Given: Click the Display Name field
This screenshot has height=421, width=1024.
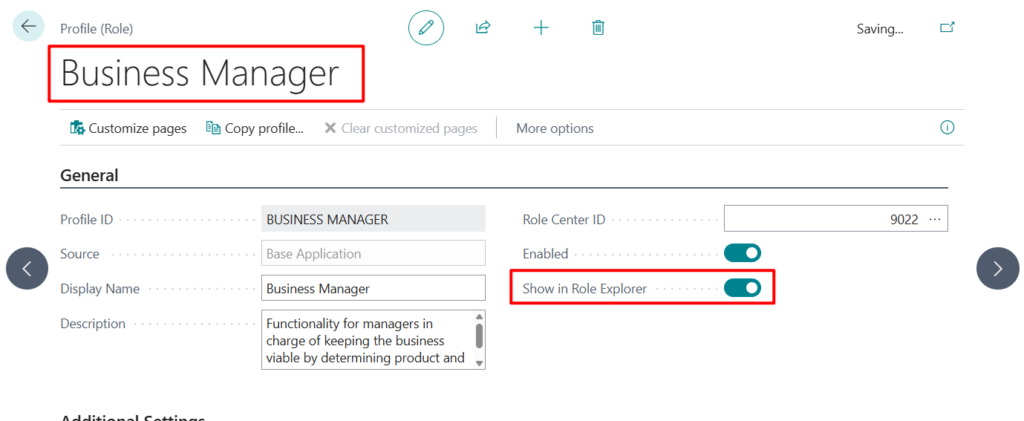Looking at the screenshot, I should click(x=372, y=289).
